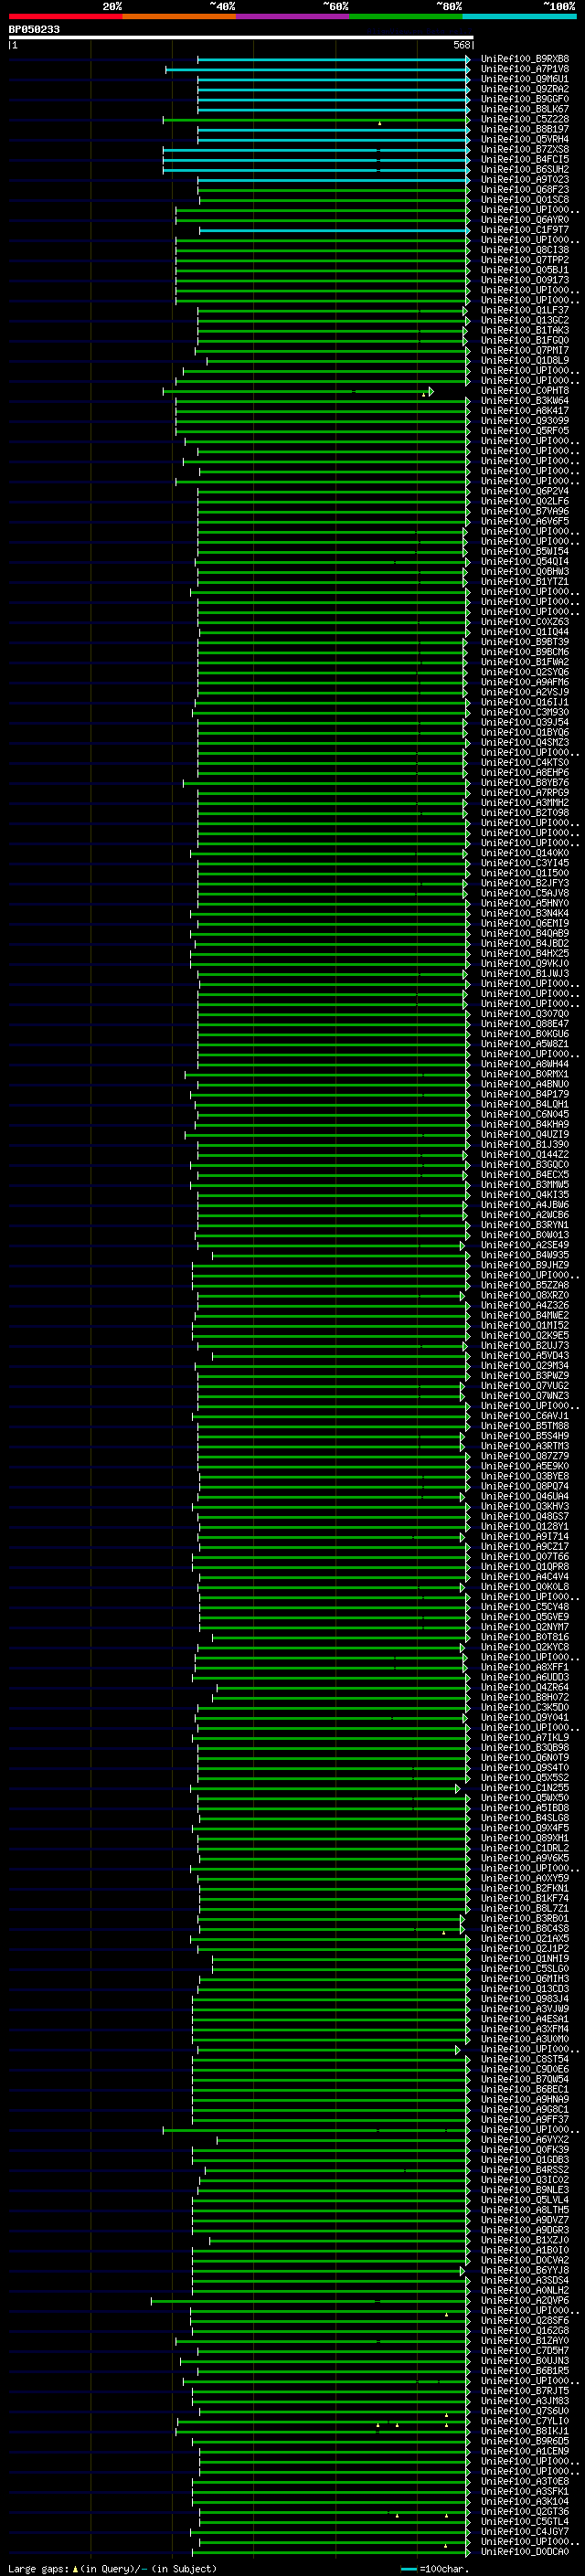Select the UniRef100_C5SLG0 label

[x=524, y=1968]
